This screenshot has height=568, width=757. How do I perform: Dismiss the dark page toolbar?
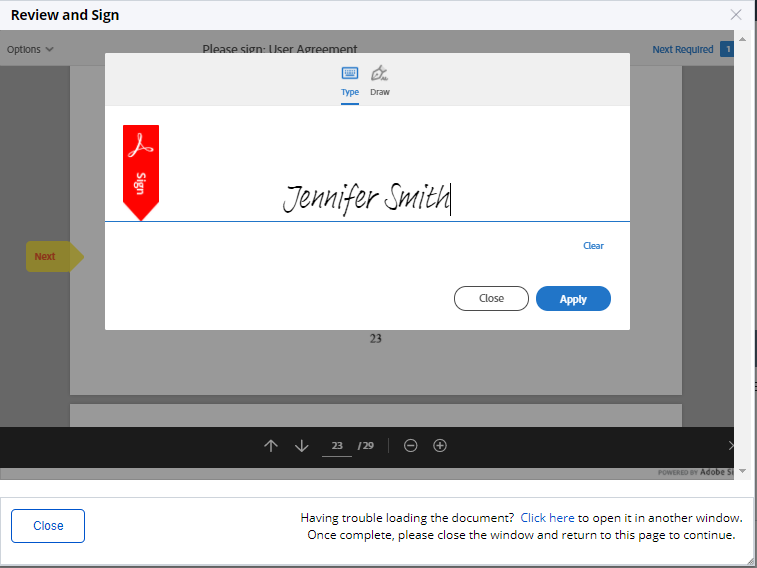click(731, 446)
